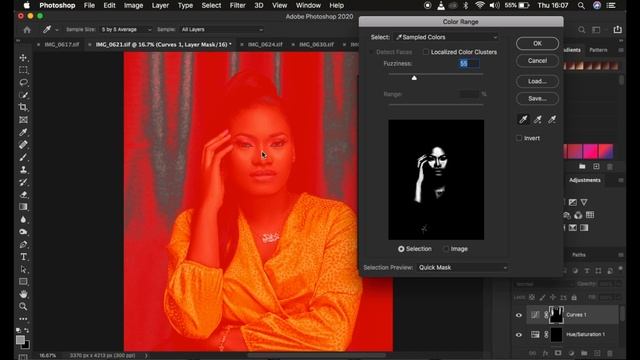The image size is (640, 360).
Task: Open the Selection Preview Quick Mask dropdown
Action: [463, 267]
